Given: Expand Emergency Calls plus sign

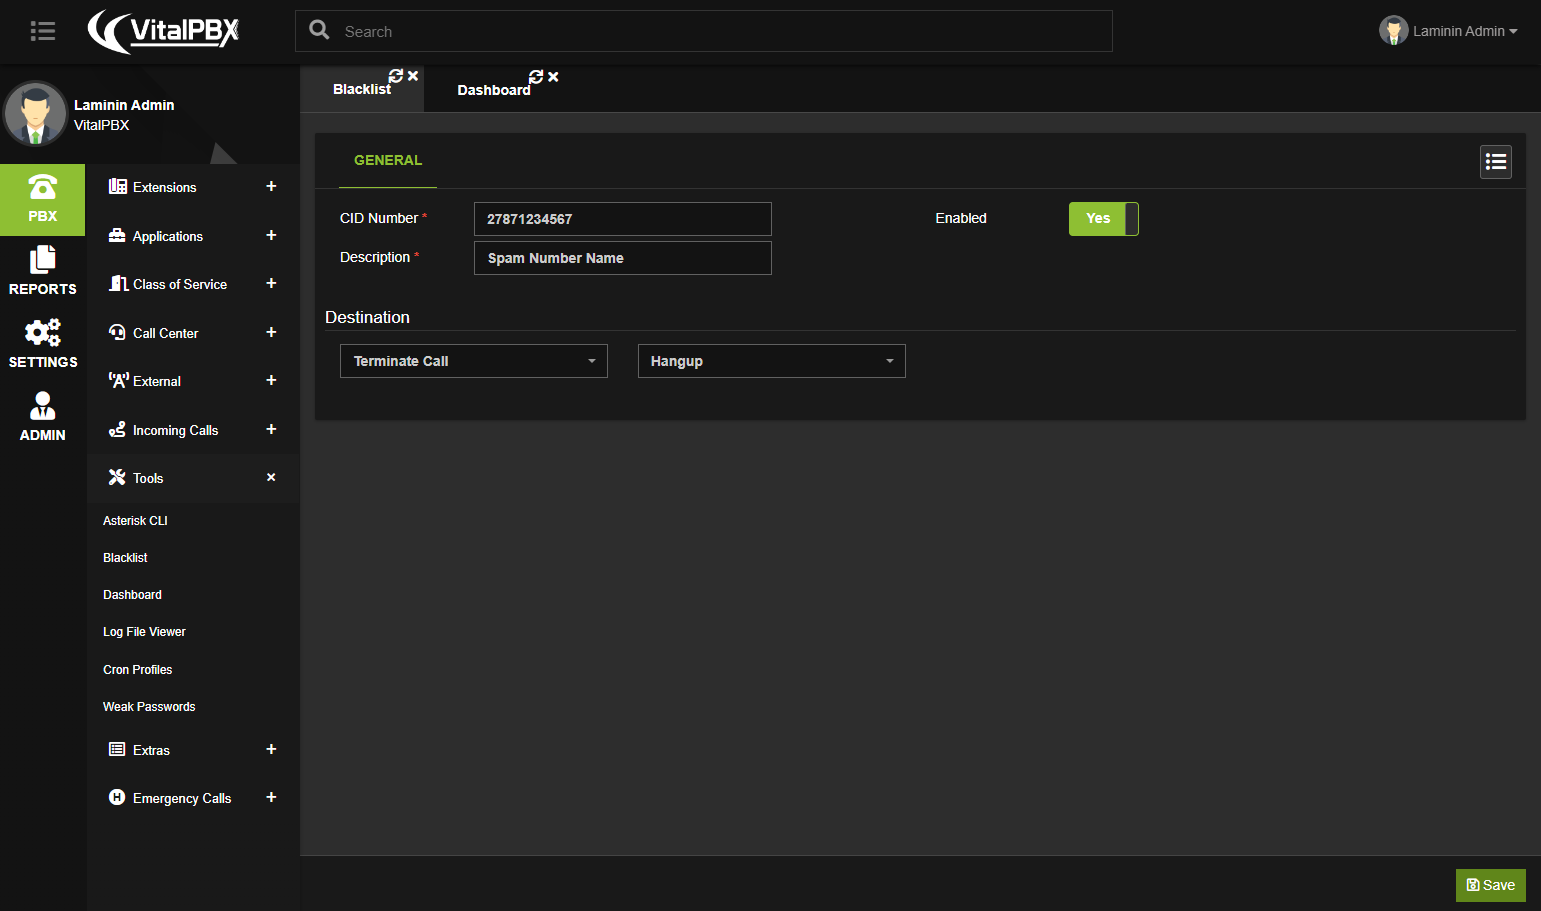Looking at the screenshot, I should click(x=271, y=797).
